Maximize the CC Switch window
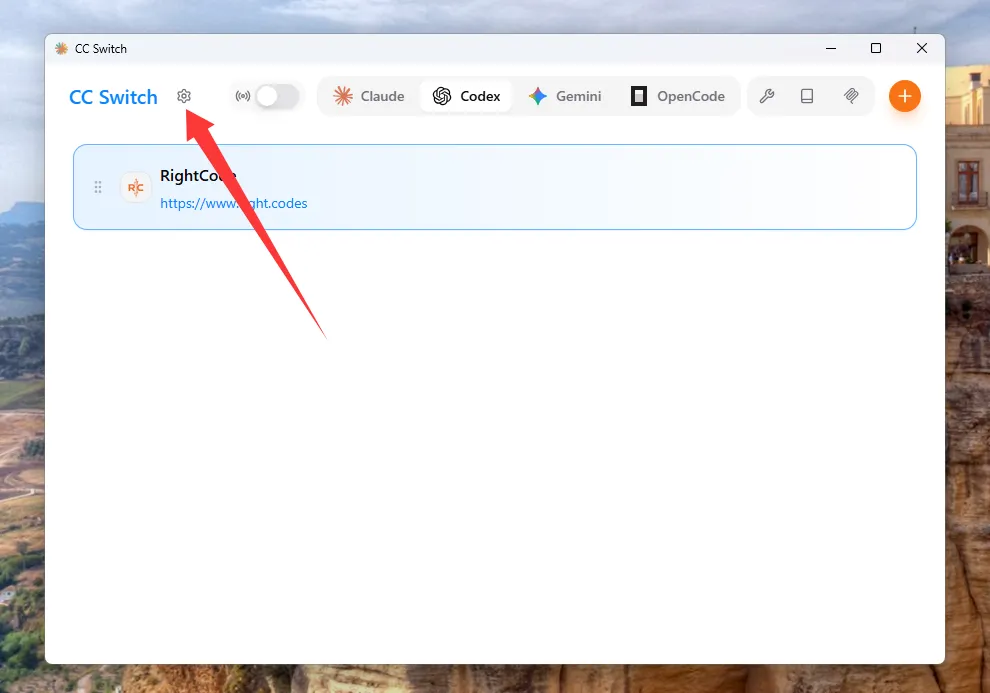Viewport: 990px width, 693px height. point(876,48)
